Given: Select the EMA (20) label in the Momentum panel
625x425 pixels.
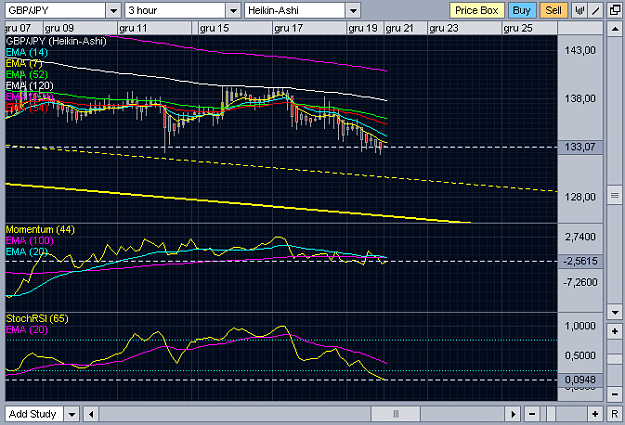Looking at the screenshot, I should click(27, 252).
